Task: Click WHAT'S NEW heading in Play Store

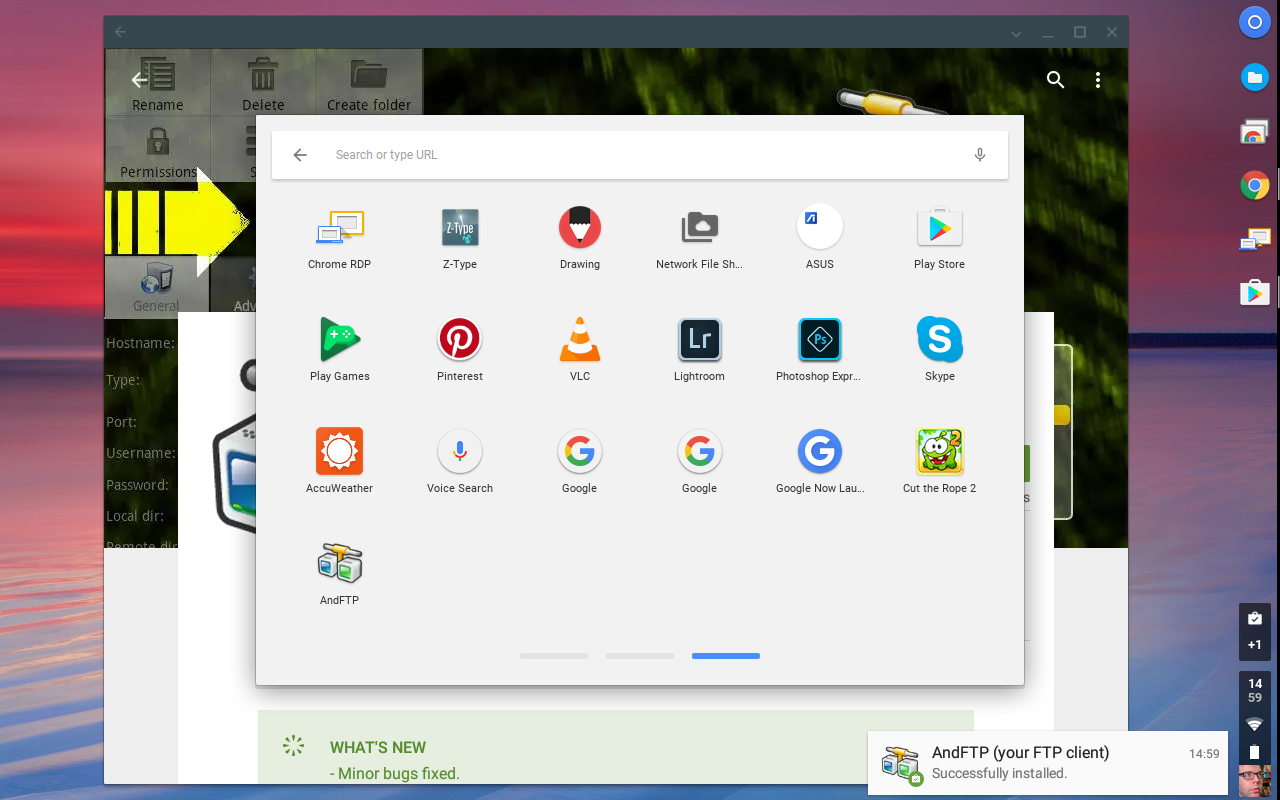Action: tap(378, 748)
